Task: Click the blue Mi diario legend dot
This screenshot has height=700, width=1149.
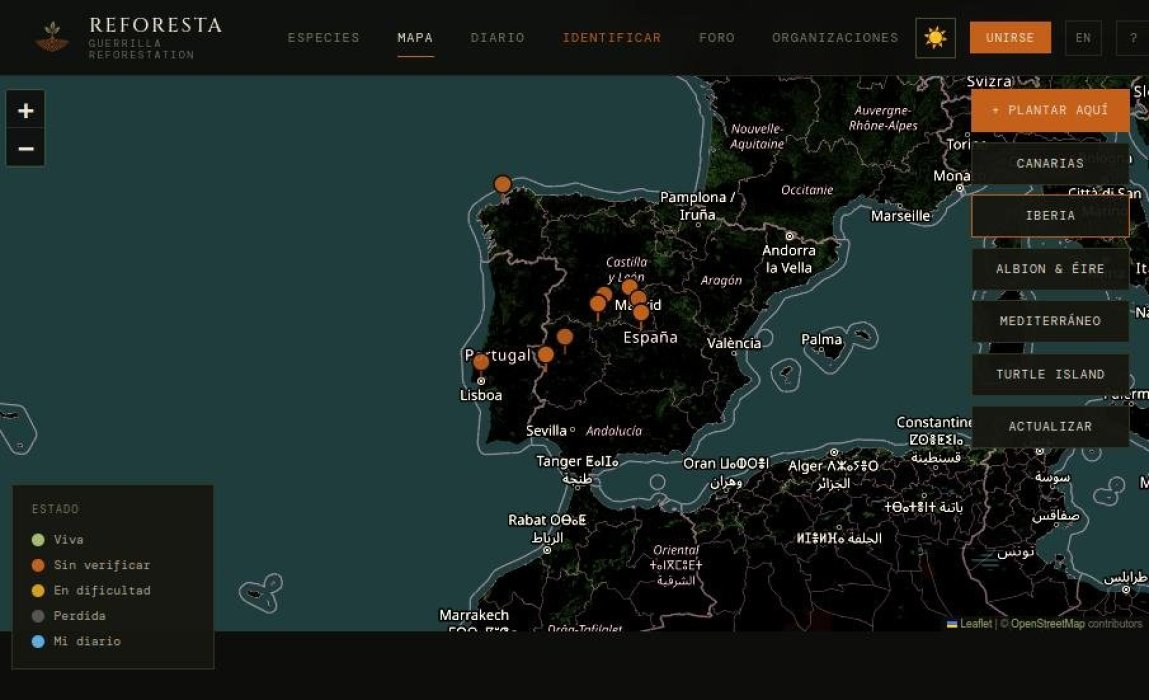Action: point(38,641)
